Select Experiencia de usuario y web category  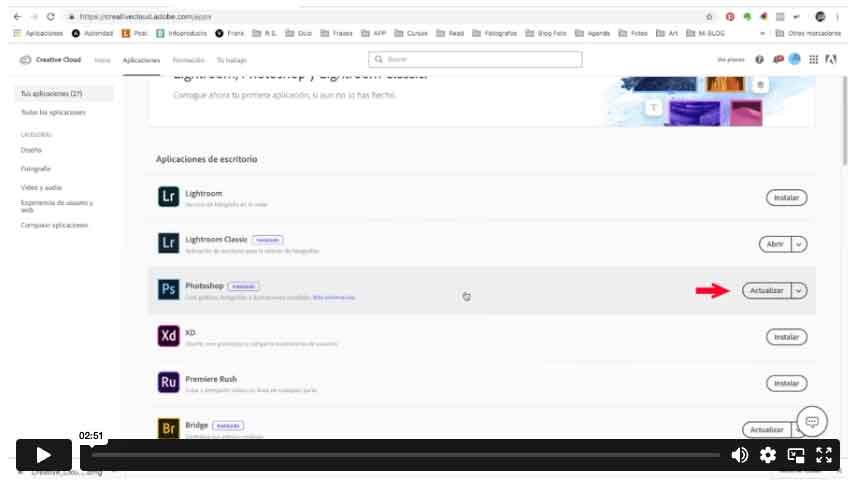pos(57,206)
